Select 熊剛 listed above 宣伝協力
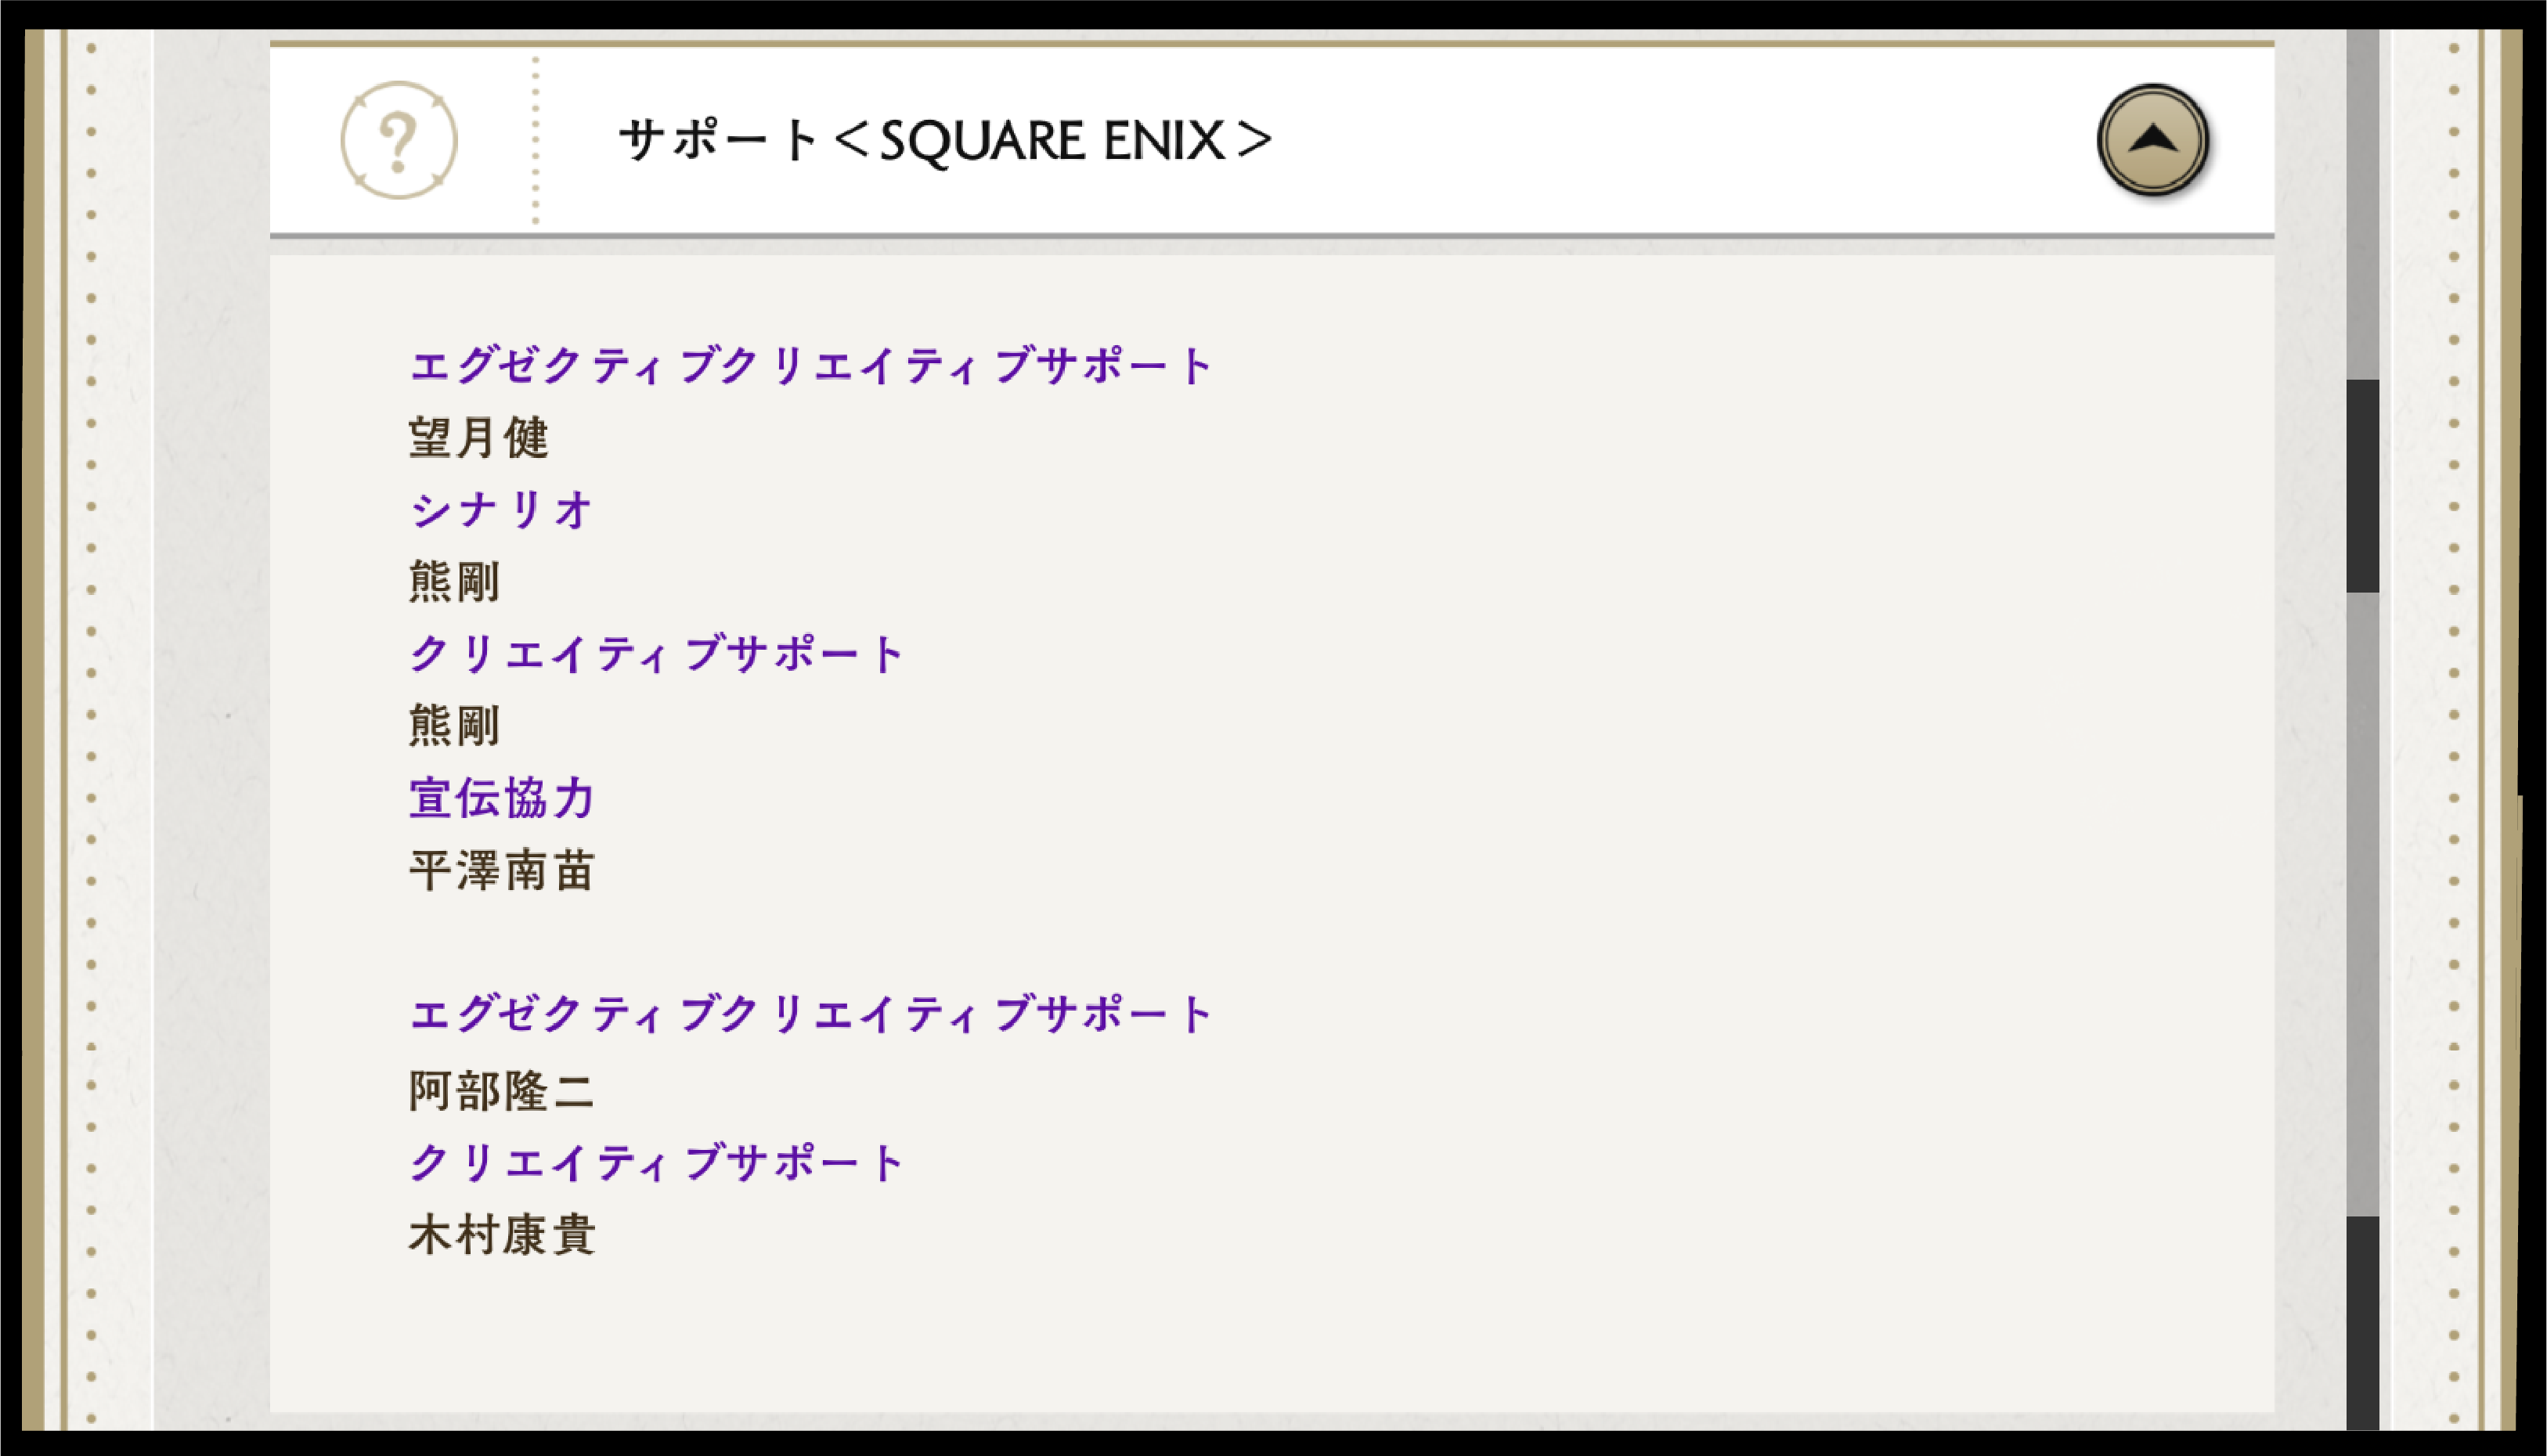The width and height of the screenshot is (2547, 1456). pyautogui.click(x=454, y=726)
